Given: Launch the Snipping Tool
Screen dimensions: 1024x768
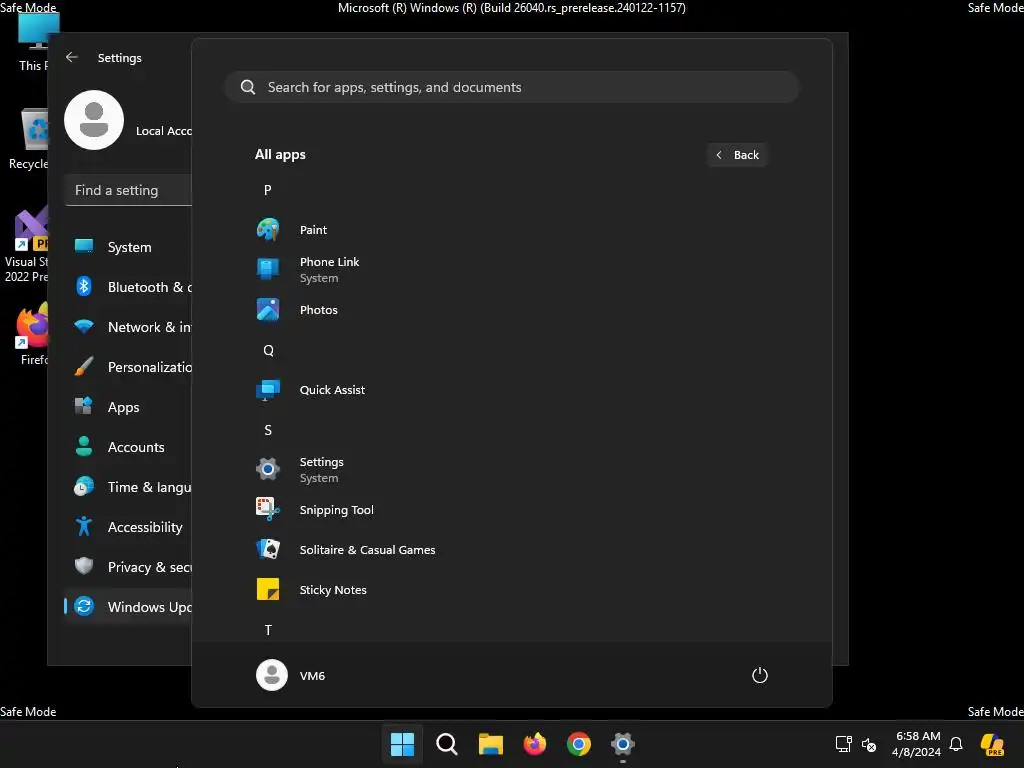Looking at the screenshot, I should [x=511, y=509].
